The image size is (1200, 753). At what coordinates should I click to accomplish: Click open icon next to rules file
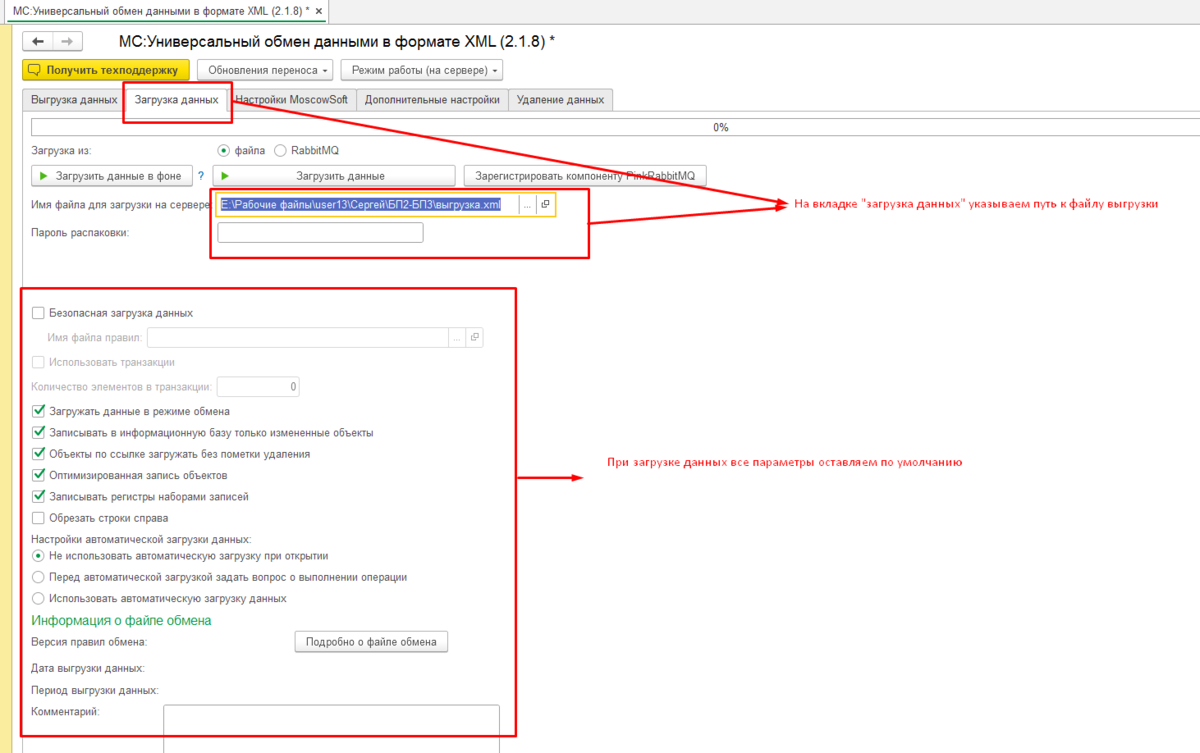tap(475, 337)
